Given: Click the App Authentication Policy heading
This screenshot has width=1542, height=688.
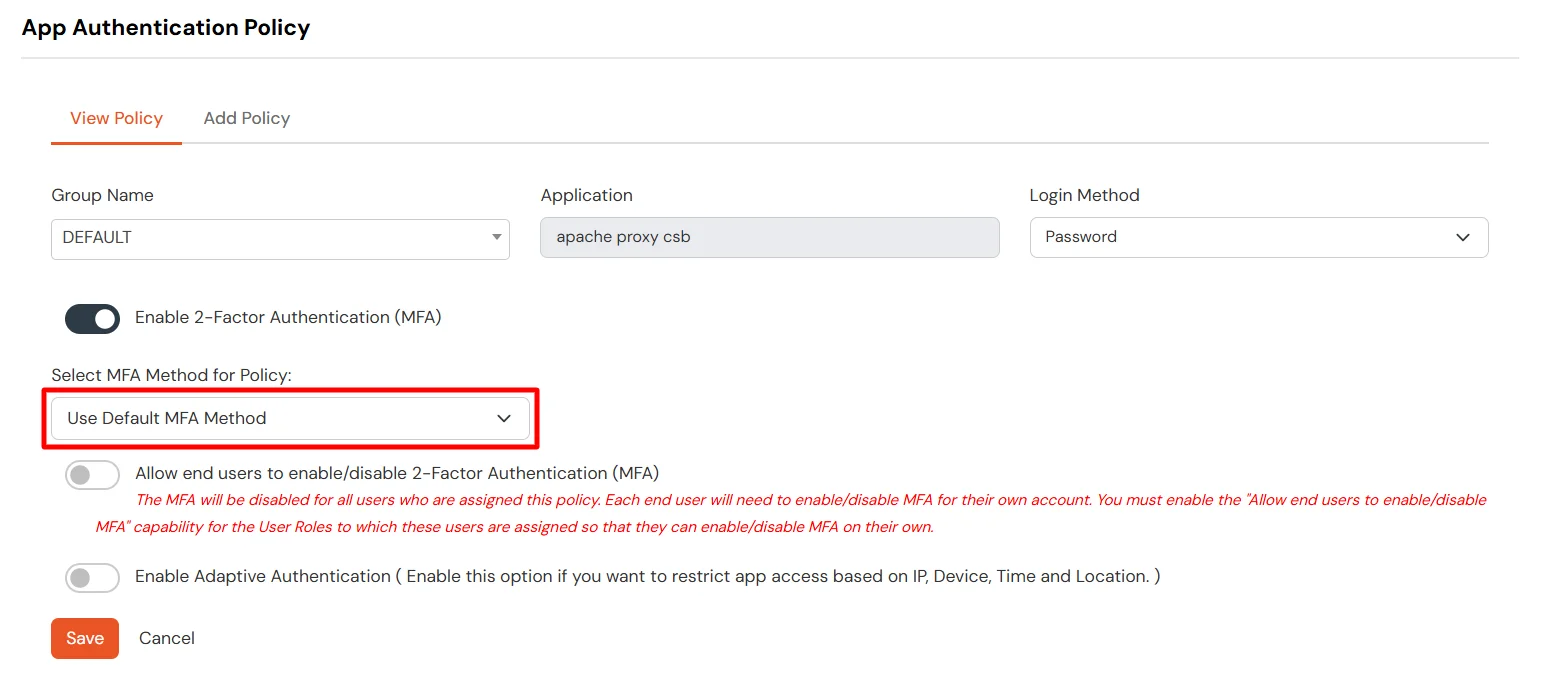Looking at the screenshot, I should click(x=166, y=27).
